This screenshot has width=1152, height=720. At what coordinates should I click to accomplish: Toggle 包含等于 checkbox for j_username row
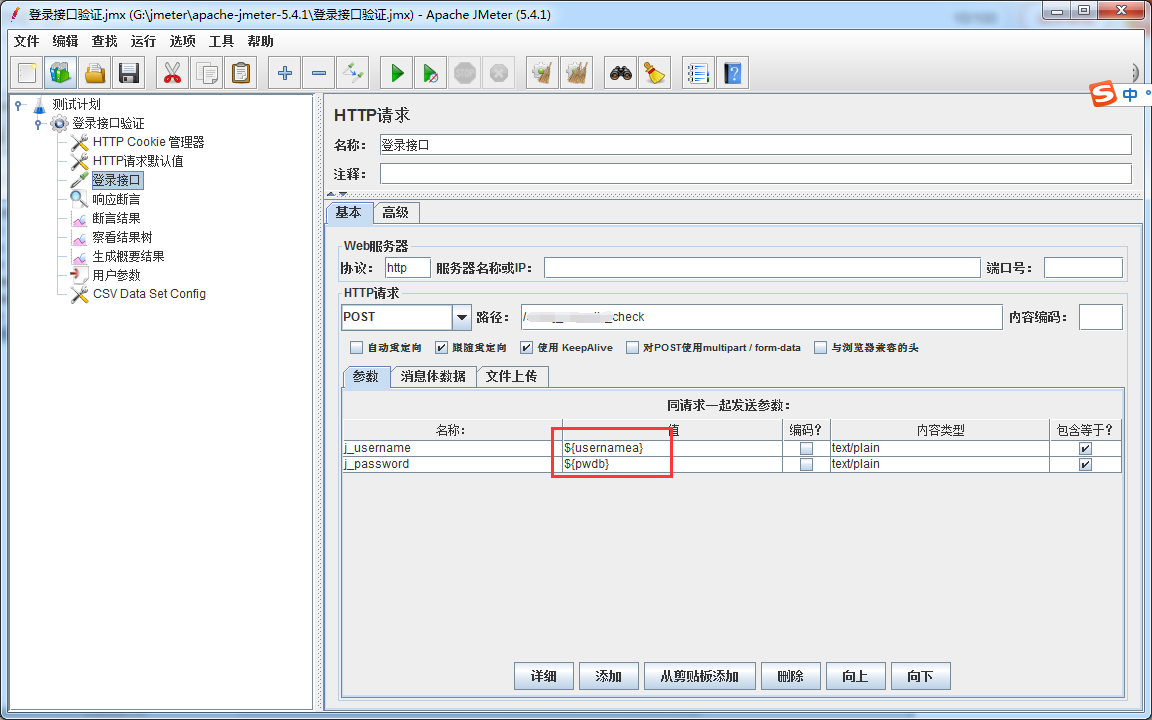(x=1085, y=448)
